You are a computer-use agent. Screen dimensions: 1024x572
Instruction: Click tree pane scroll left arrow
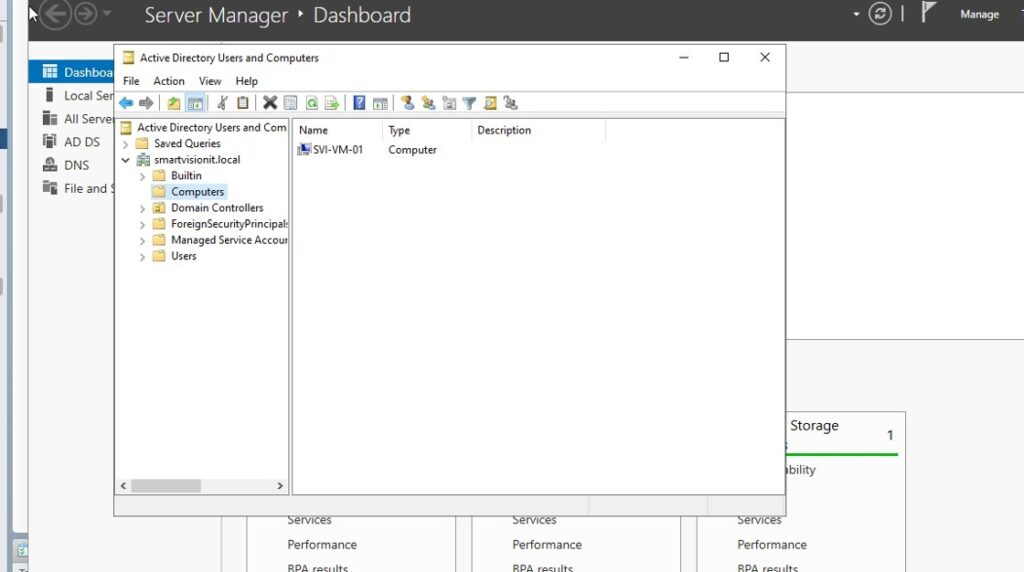[x=123, y=486]
